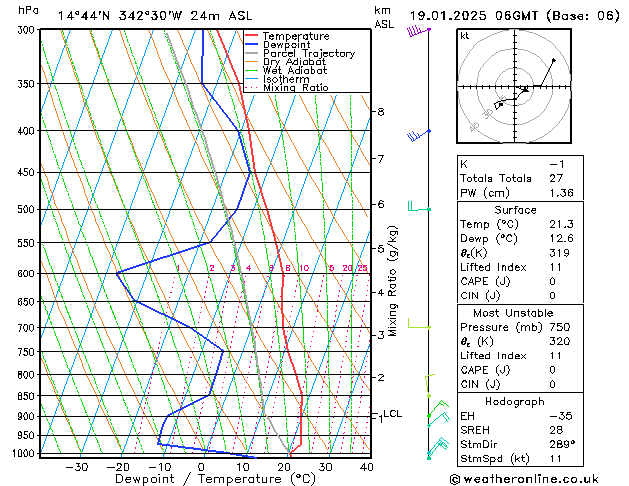Viewport: 629px width, 486px height.
Task: Click the purple wind barb at 300 hPa
Action: pyautogui.click(x=418, y=31)
